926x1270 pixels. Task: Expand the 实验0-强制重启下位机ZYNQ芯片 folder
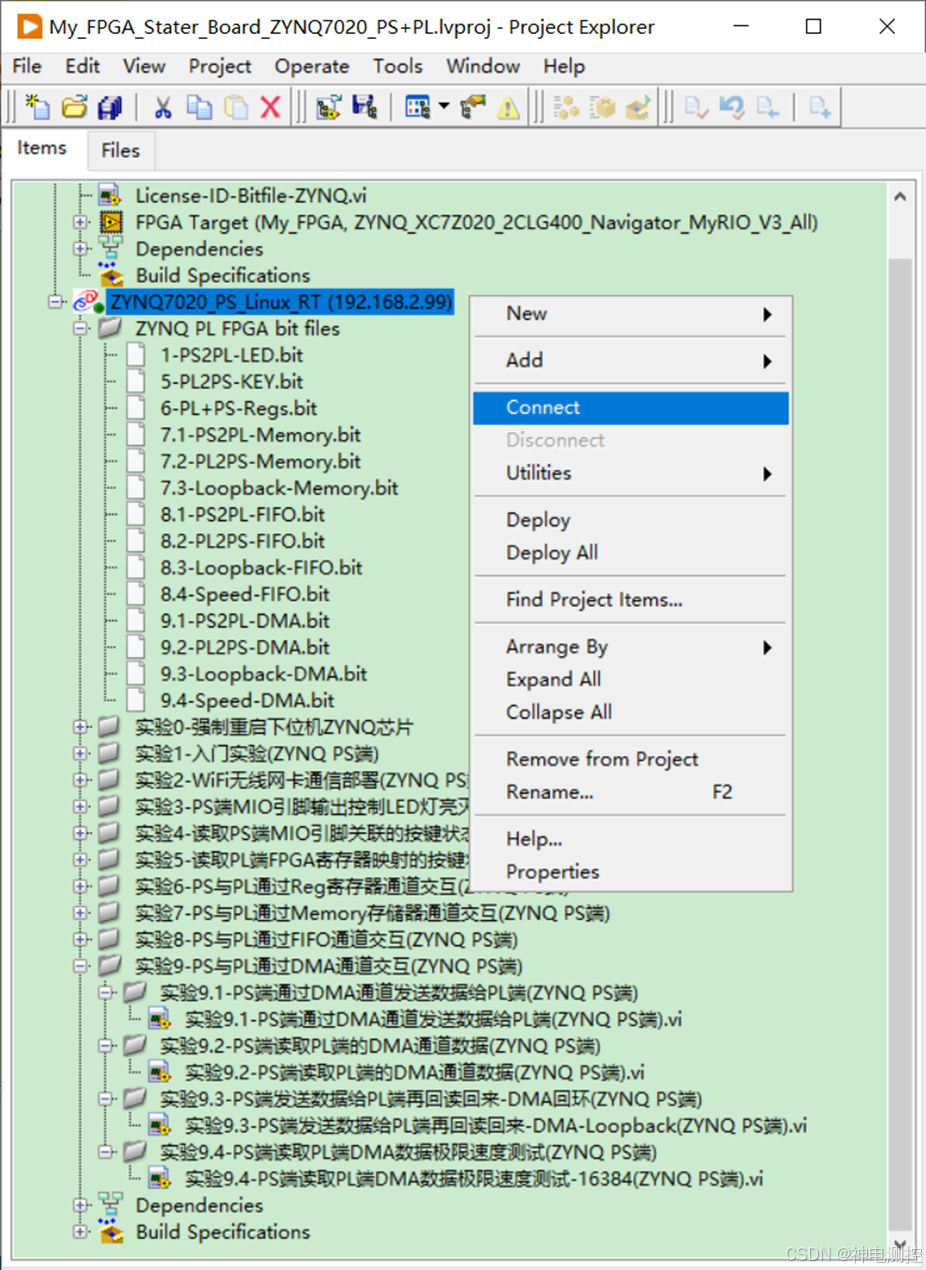point(81,727)
